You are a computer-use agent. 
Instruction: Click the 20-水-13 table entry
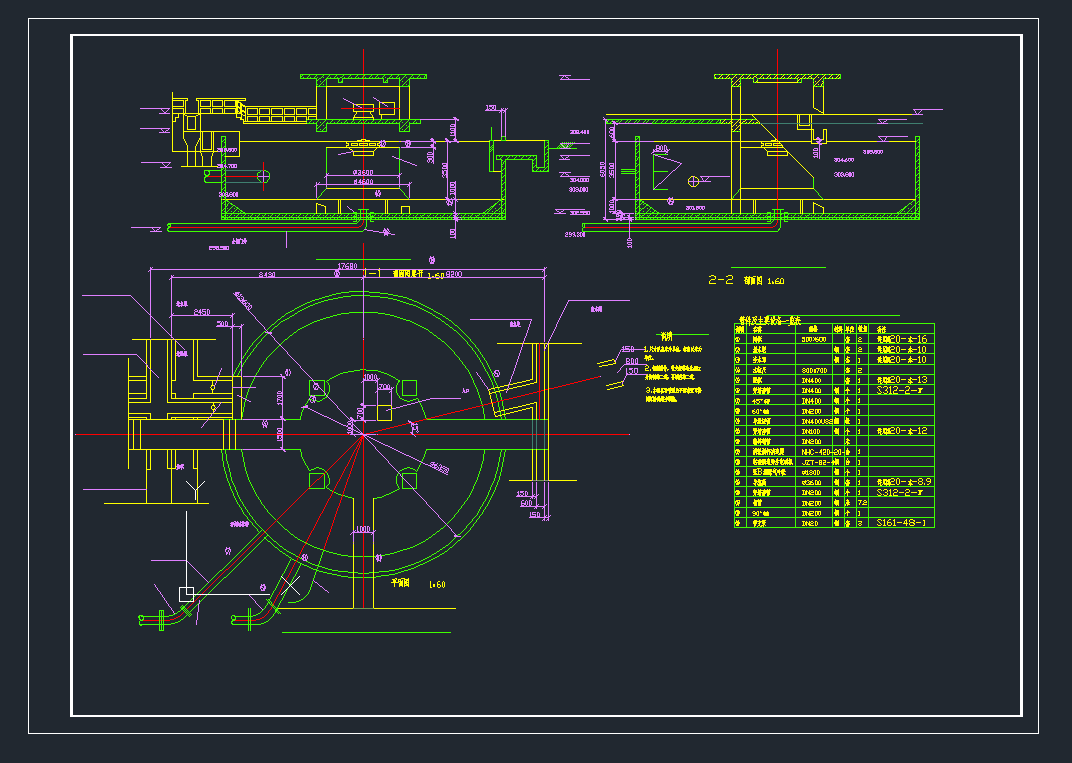pos(902,380)
